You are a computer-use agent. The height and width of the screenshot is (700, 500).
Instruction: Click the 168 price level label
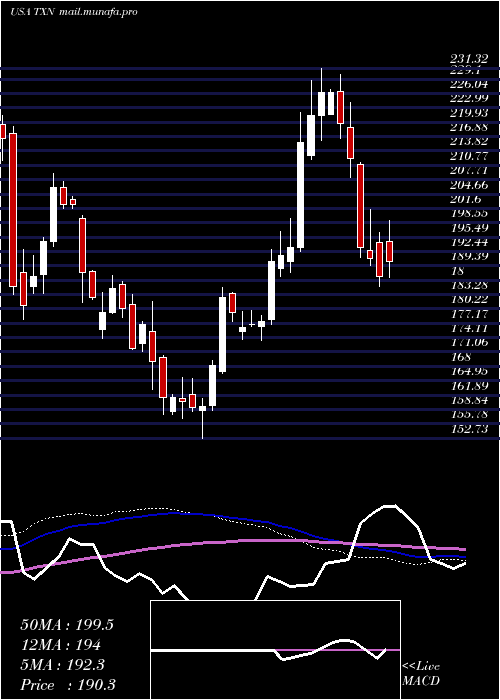460,357
